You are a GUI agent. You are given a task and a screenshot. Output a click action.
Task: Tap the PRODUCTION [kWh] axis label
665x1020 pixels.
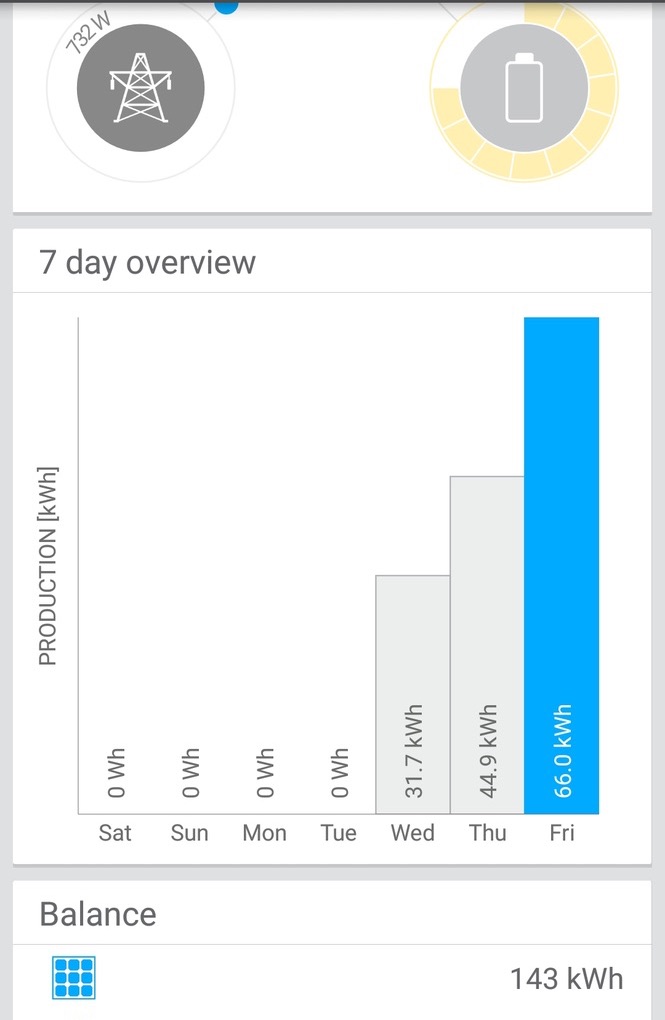click(x=48, y=565)
